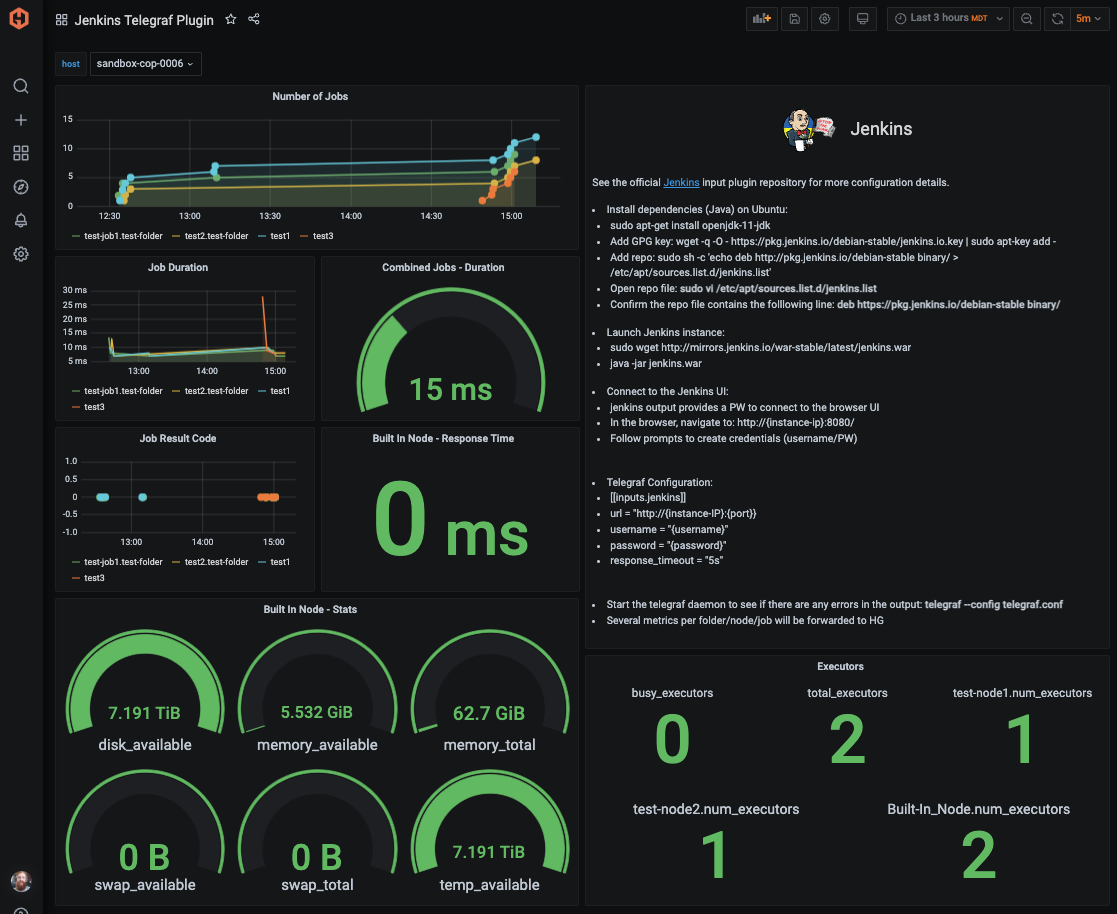Open Built In Node - Response Time menu
Image resolution: width=1117 pixels, height=914 pixels.
point(443,438)
